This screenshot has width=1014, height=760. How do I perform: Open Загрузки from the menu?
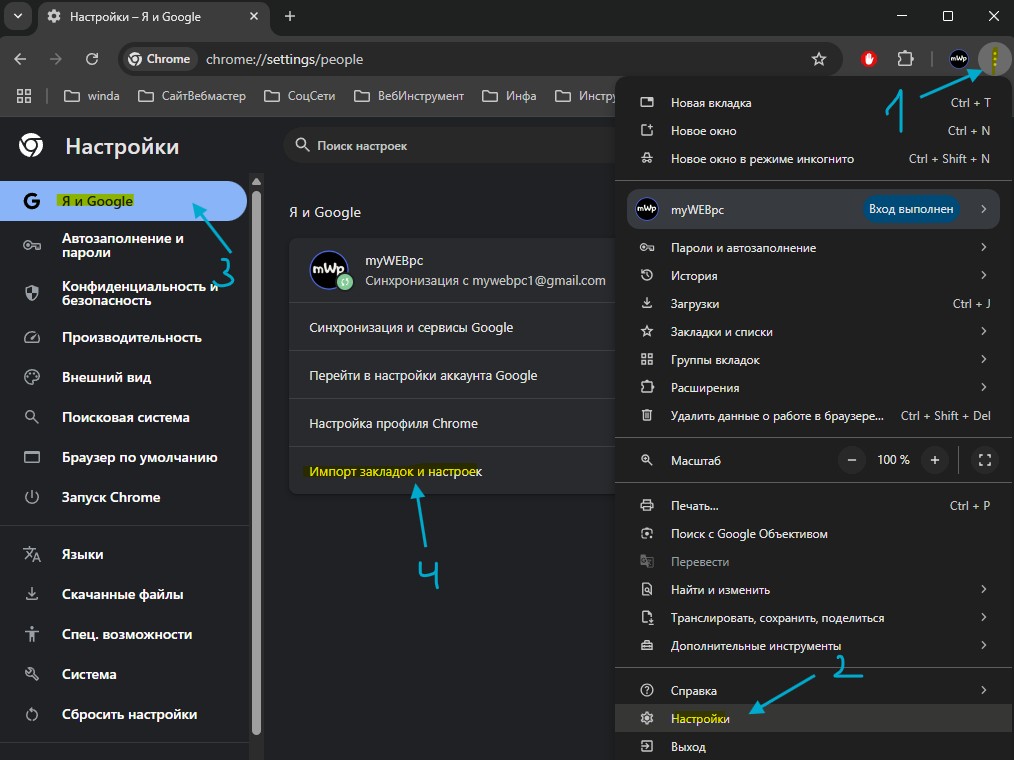(814, 303)
